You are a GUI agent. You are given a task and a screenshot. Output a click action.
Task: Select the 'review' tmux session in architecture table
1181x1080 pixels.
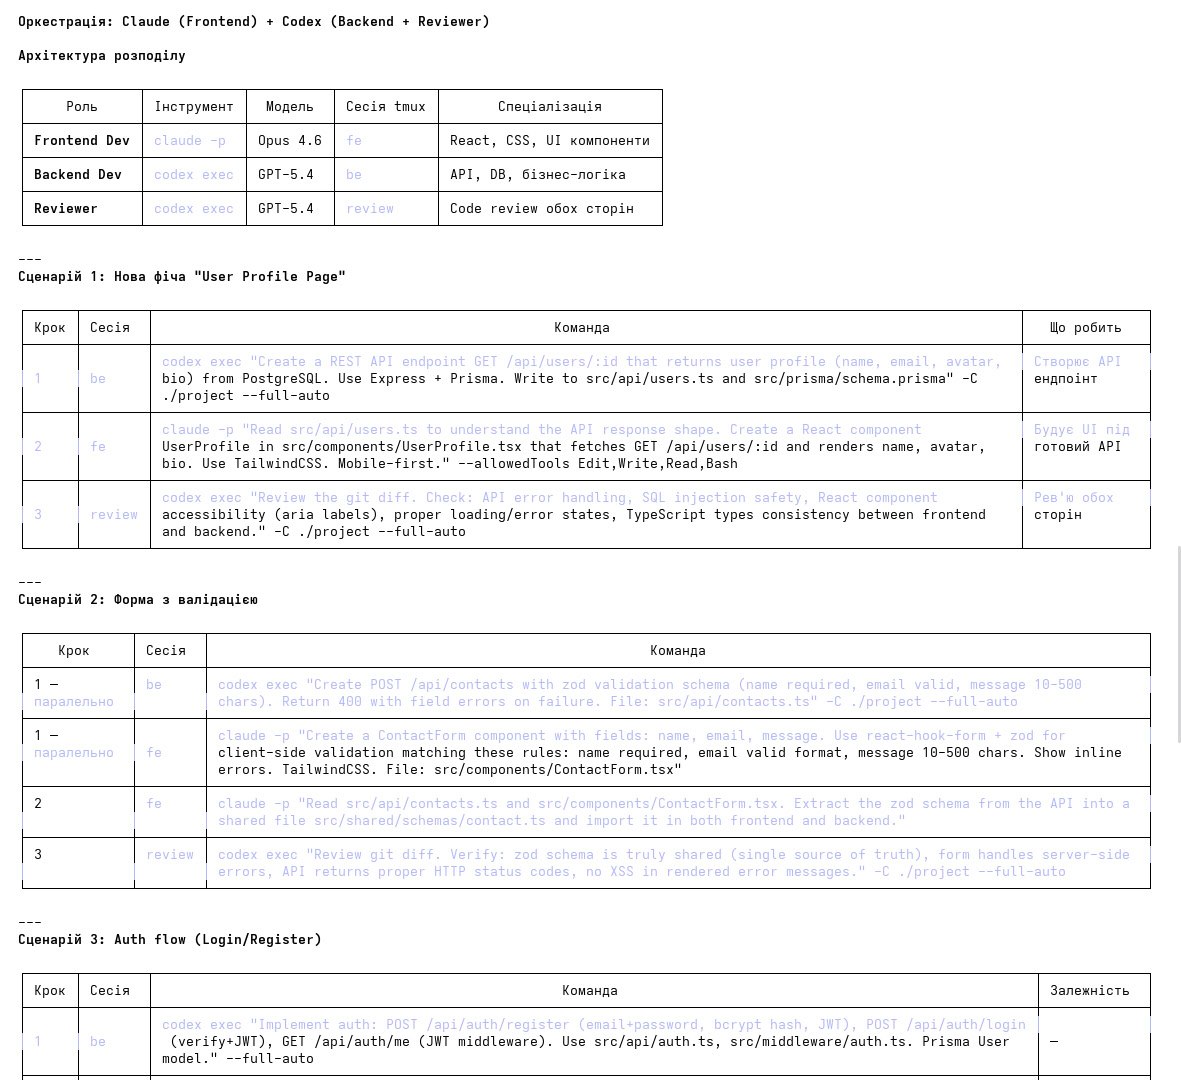point(369,209)
